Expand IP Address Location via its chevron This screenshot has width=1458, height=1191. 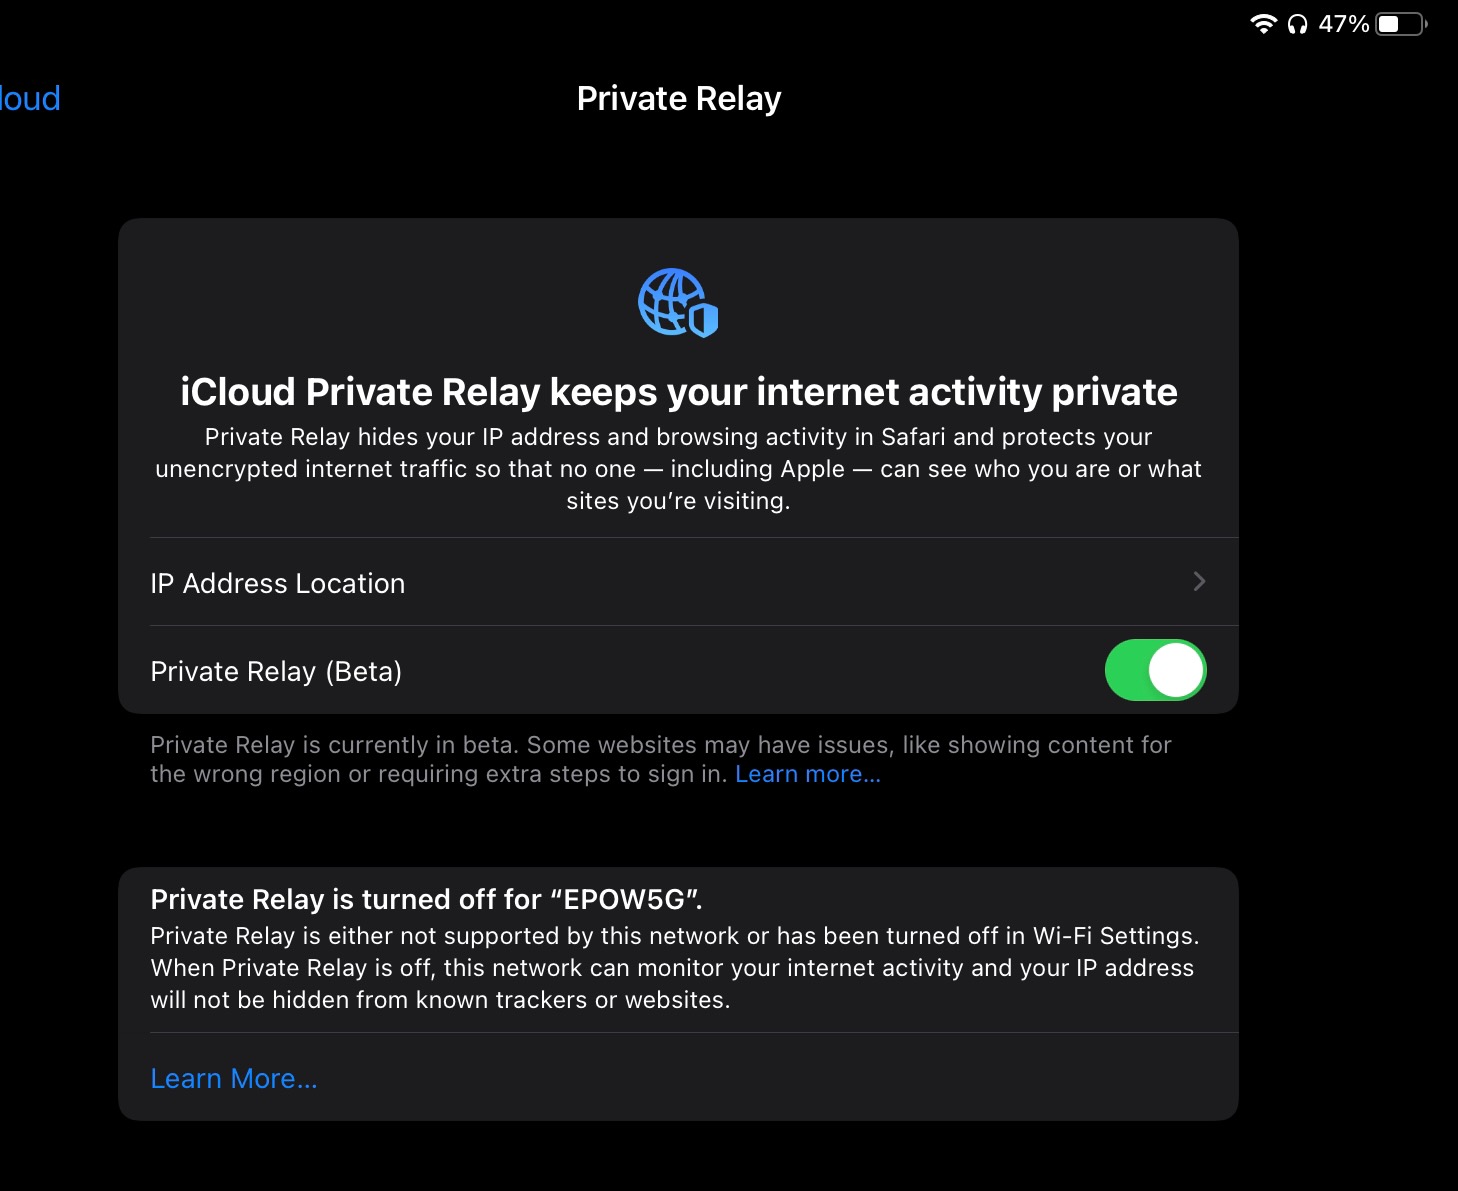point(1199,581)
